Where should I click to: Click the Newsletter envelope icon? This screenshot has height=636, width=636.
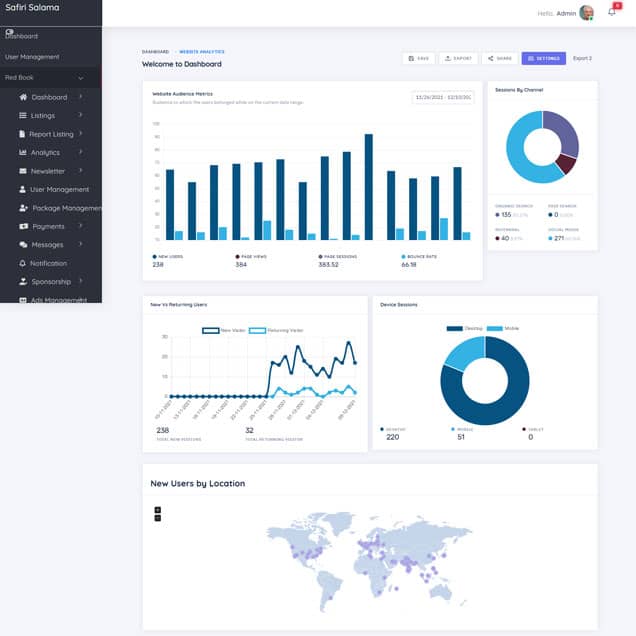pyautogui.click(x=23, y=171)
